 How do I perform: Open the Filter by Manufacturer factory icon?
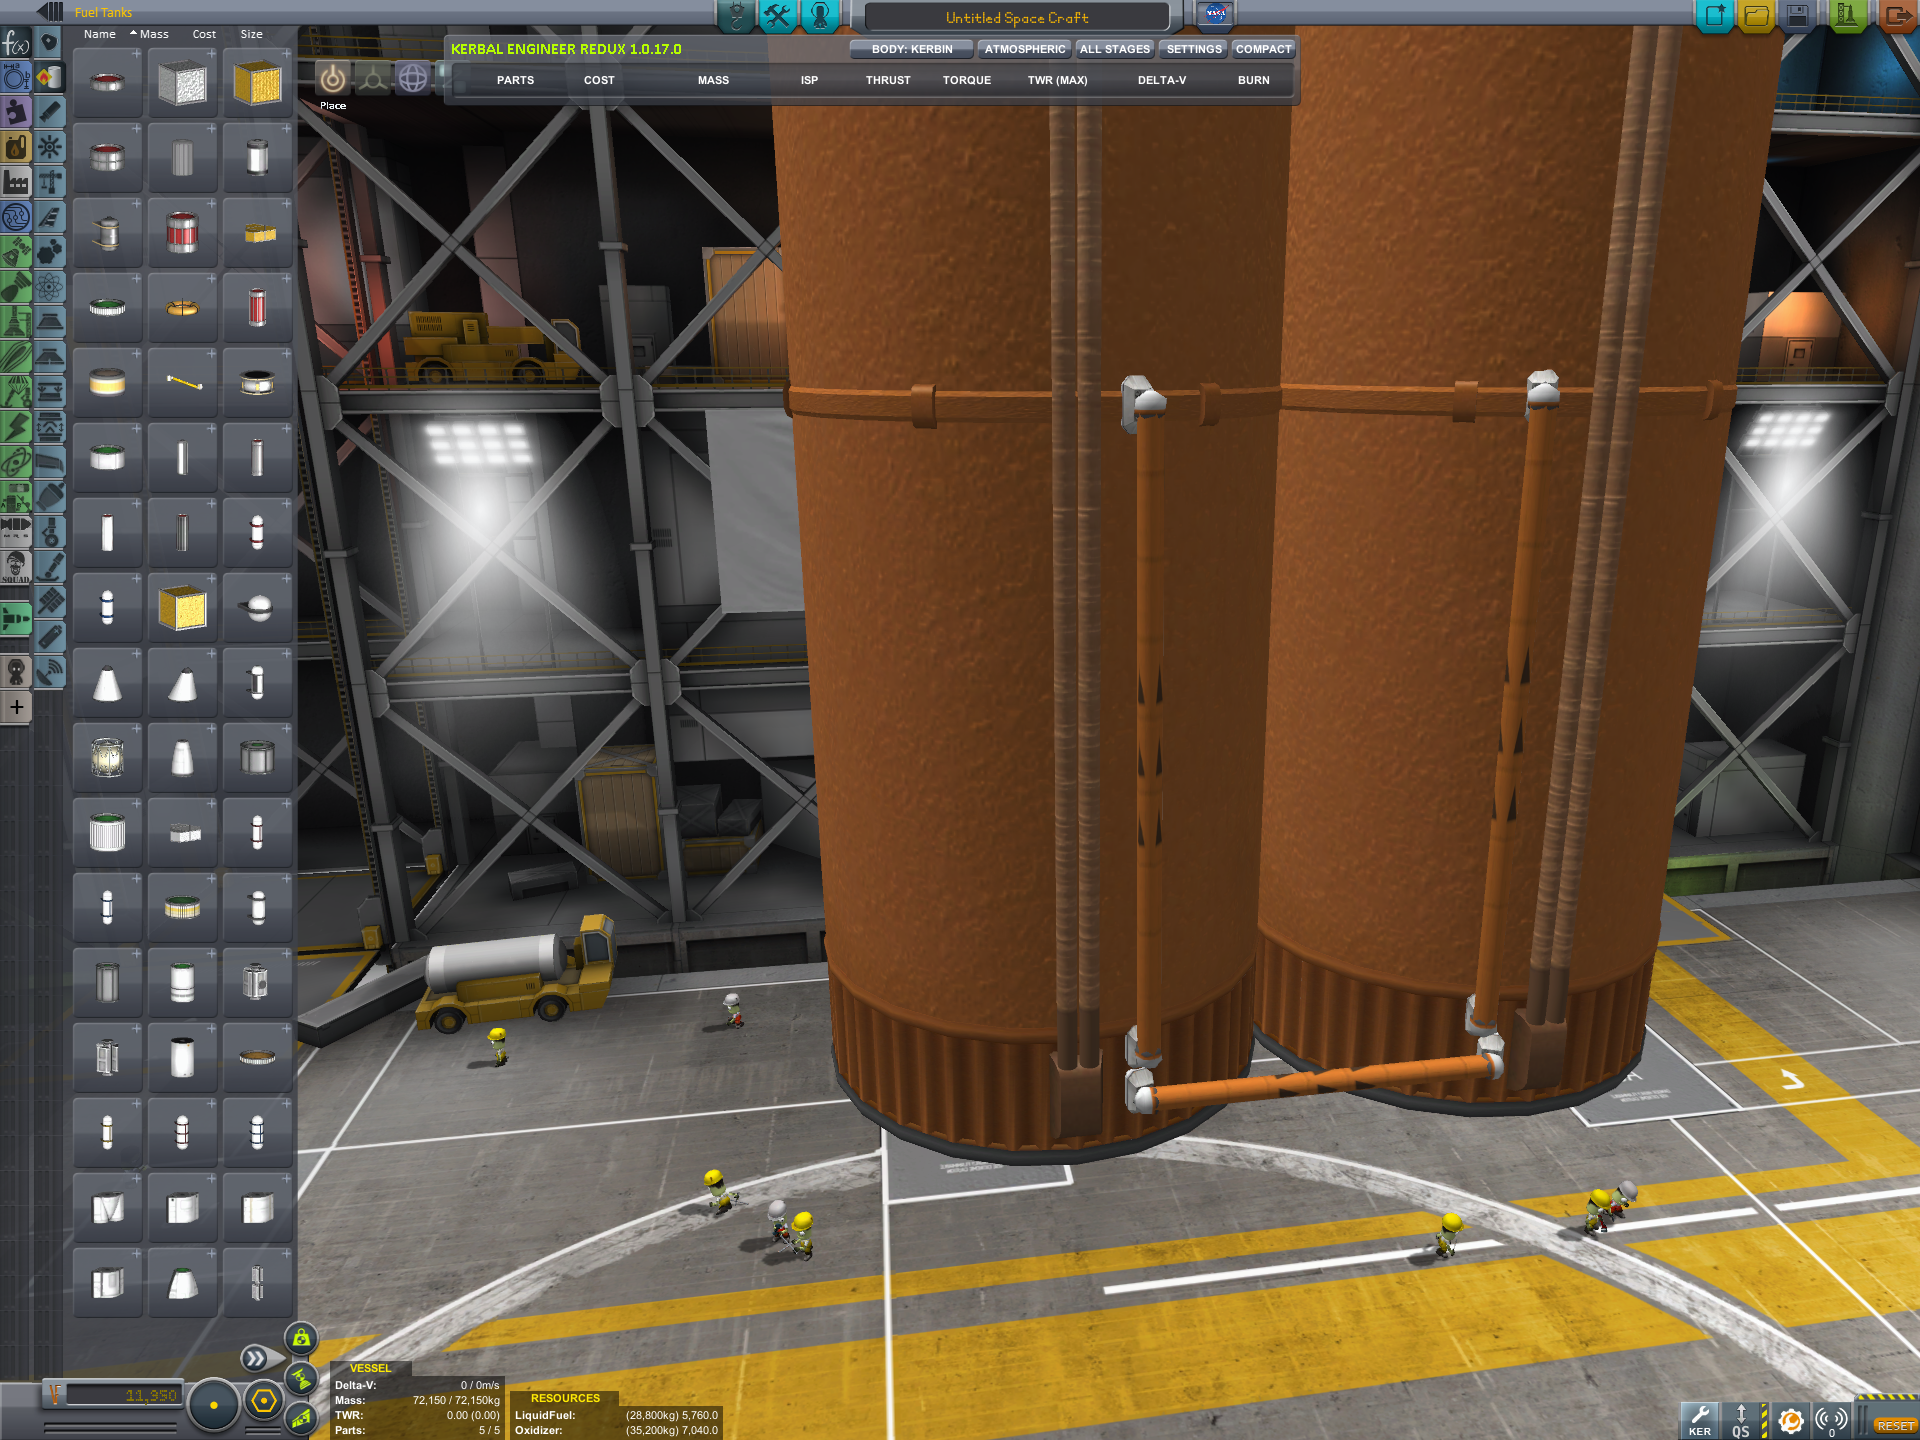(16, 182)
